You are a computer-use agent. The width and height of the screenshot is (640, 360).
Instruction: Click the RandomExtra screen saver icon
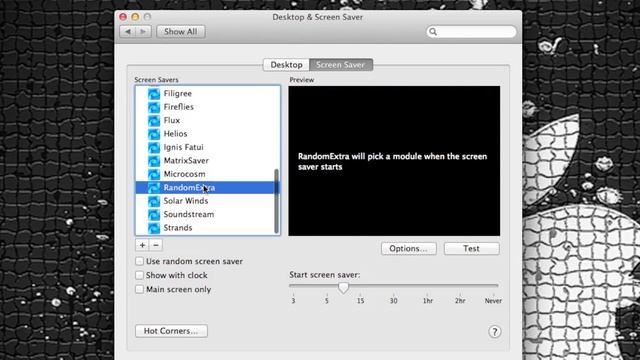tap(154, 188)
